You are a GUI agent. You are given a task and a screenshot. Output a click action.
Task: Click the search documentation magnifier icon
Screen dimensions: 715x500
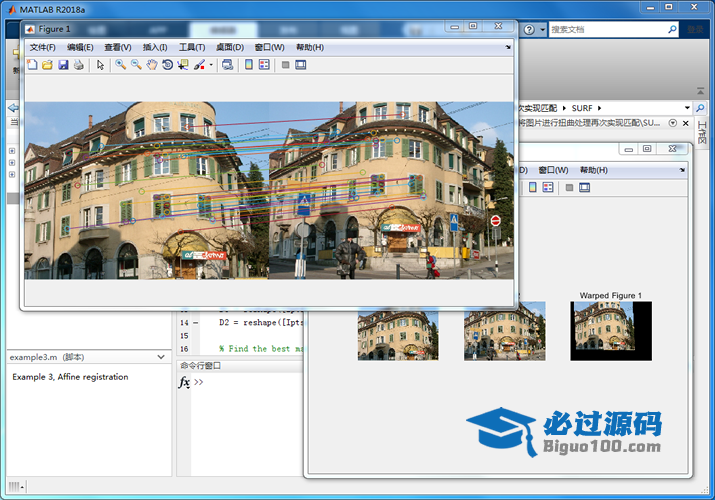pyautogui.click(x=673, y=30)
